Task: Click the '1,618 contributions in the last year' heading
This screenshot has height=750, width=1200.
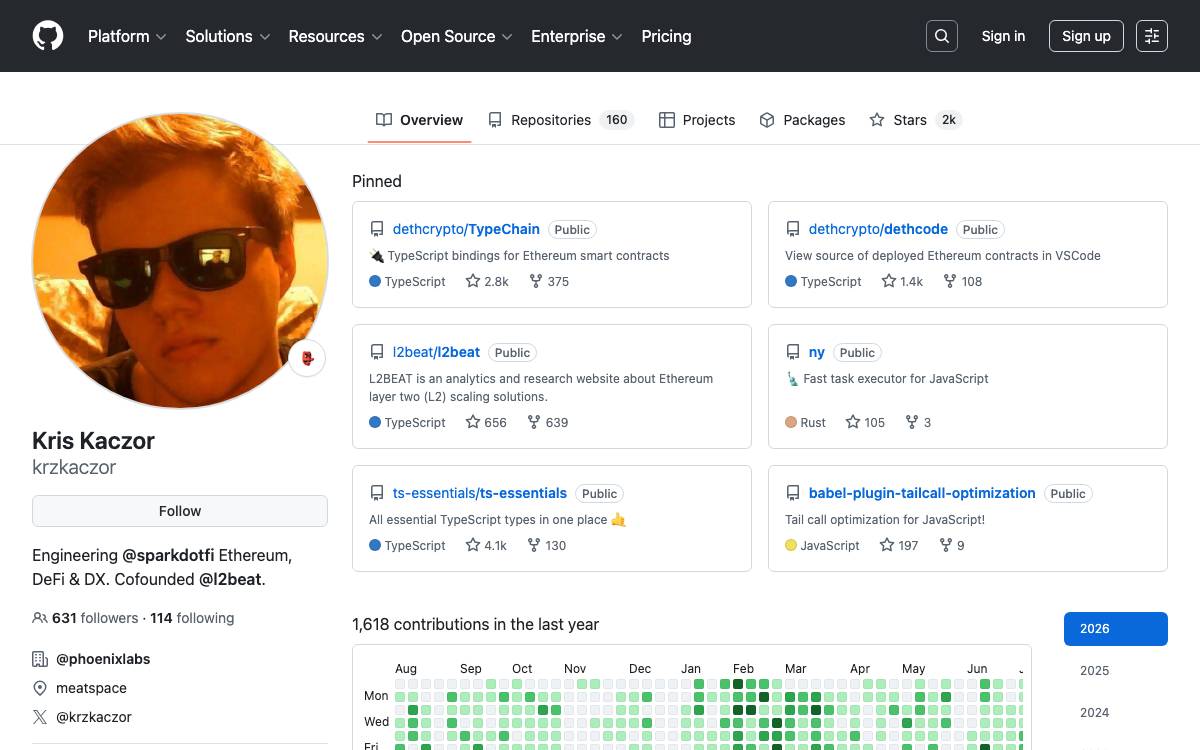Action: tap(475, 624)
